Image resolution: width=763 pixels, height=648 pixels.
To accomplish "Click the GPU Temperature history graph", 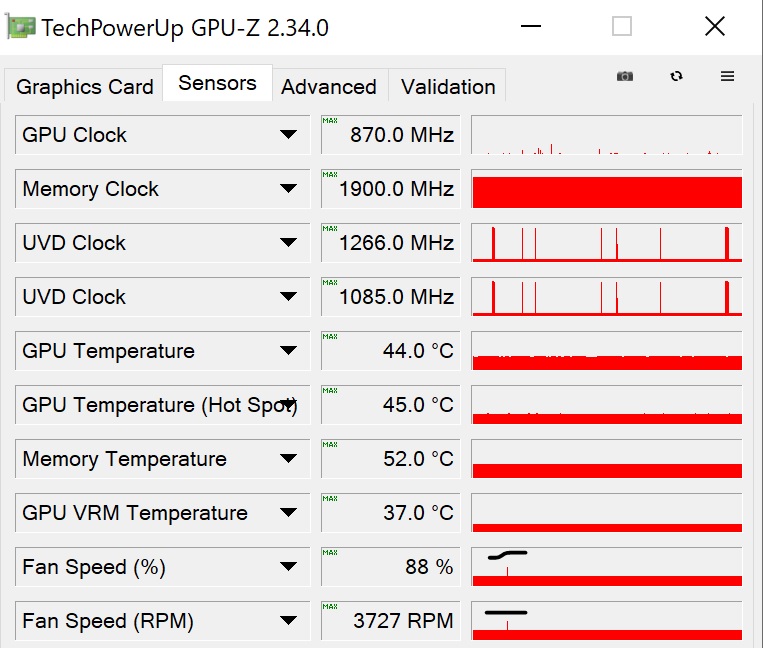I will (x=606, y=351).
